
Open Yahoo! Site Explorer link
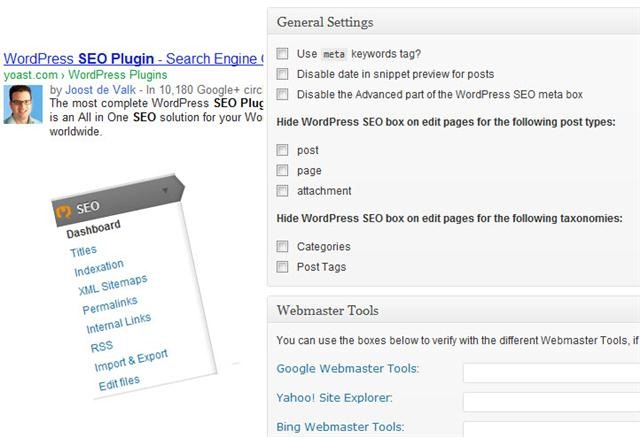[x=334, y=398]
